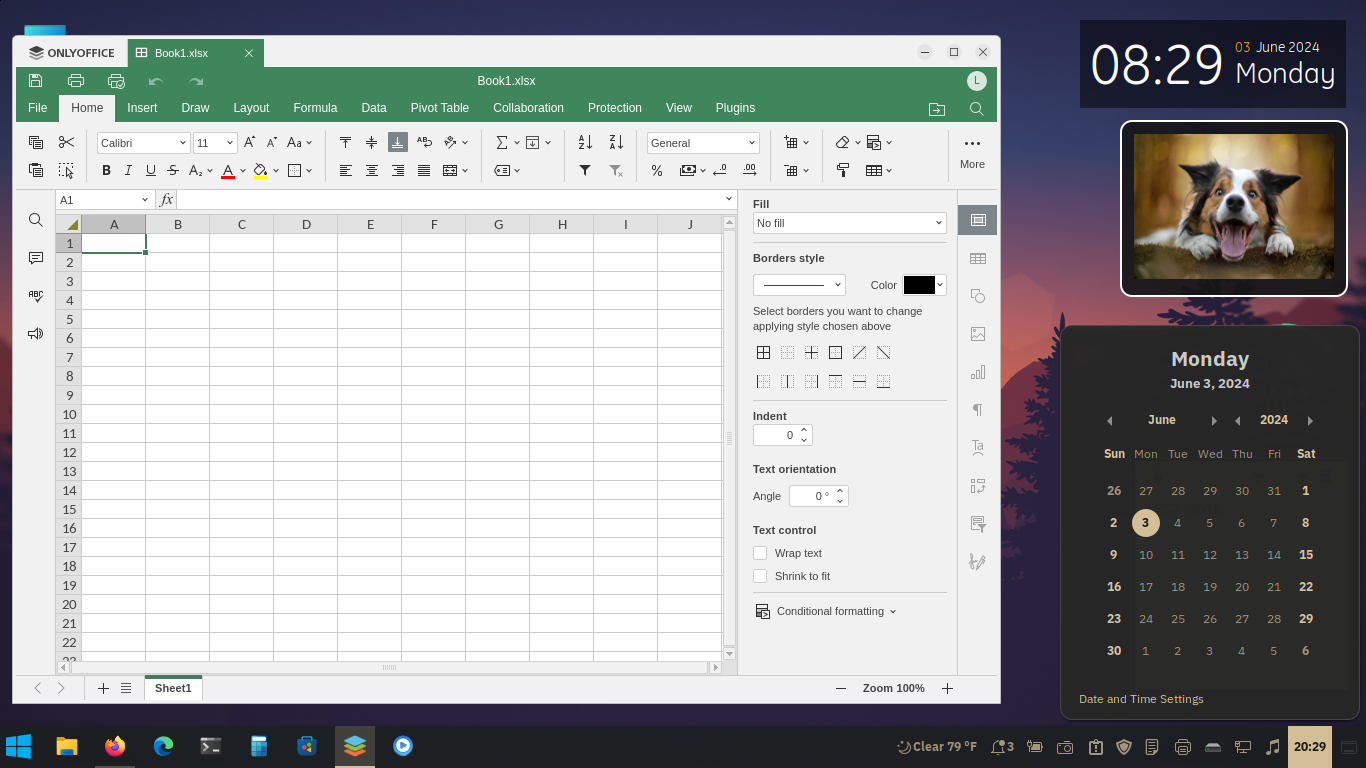
Task: Click the Italic formatting icon
Action: point(129,171)
